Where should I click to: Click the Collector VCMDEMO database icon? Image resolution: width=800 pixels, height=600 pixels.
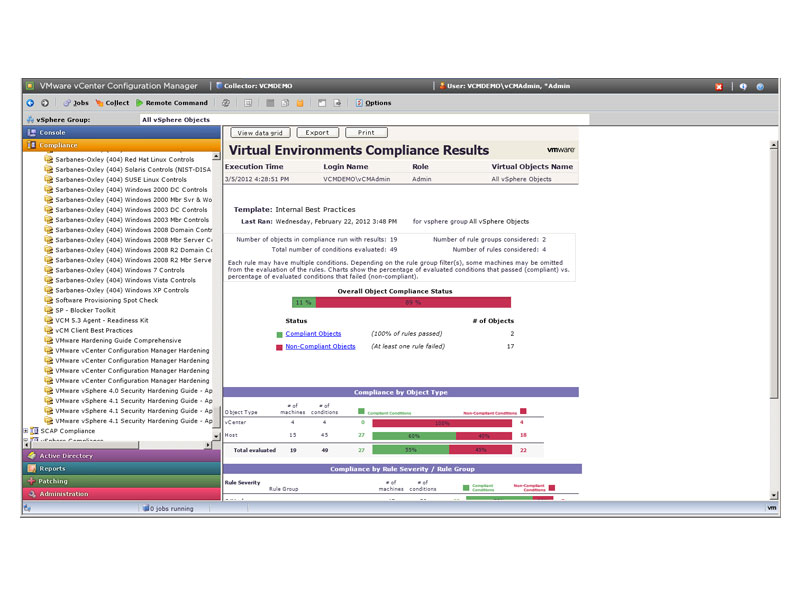click(x=219, y=86)
